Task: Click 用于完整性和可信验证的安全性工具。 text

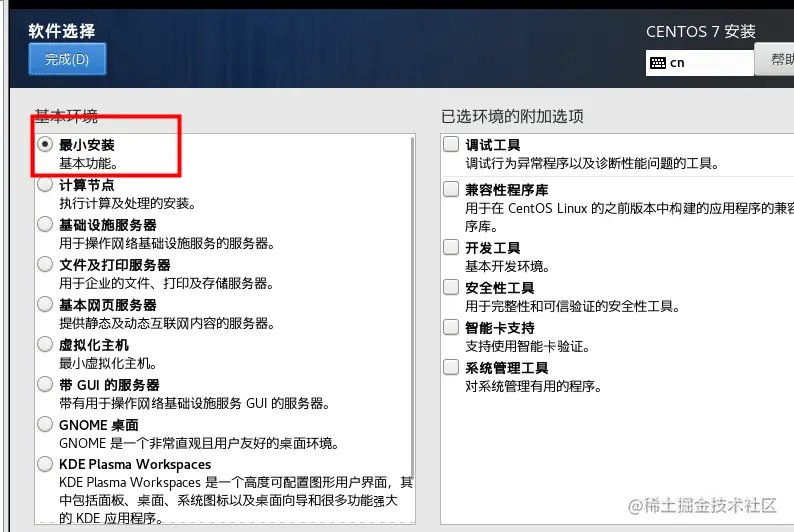Action: coord(573,306)
